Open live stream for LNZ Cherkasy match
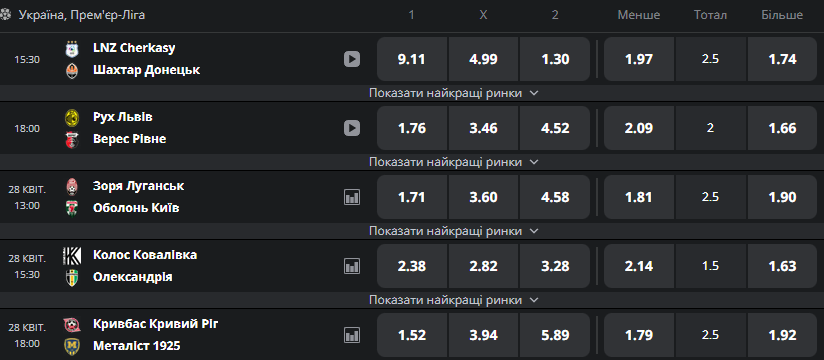The width and height of the screenshot is (824, 360). point(352,59)
